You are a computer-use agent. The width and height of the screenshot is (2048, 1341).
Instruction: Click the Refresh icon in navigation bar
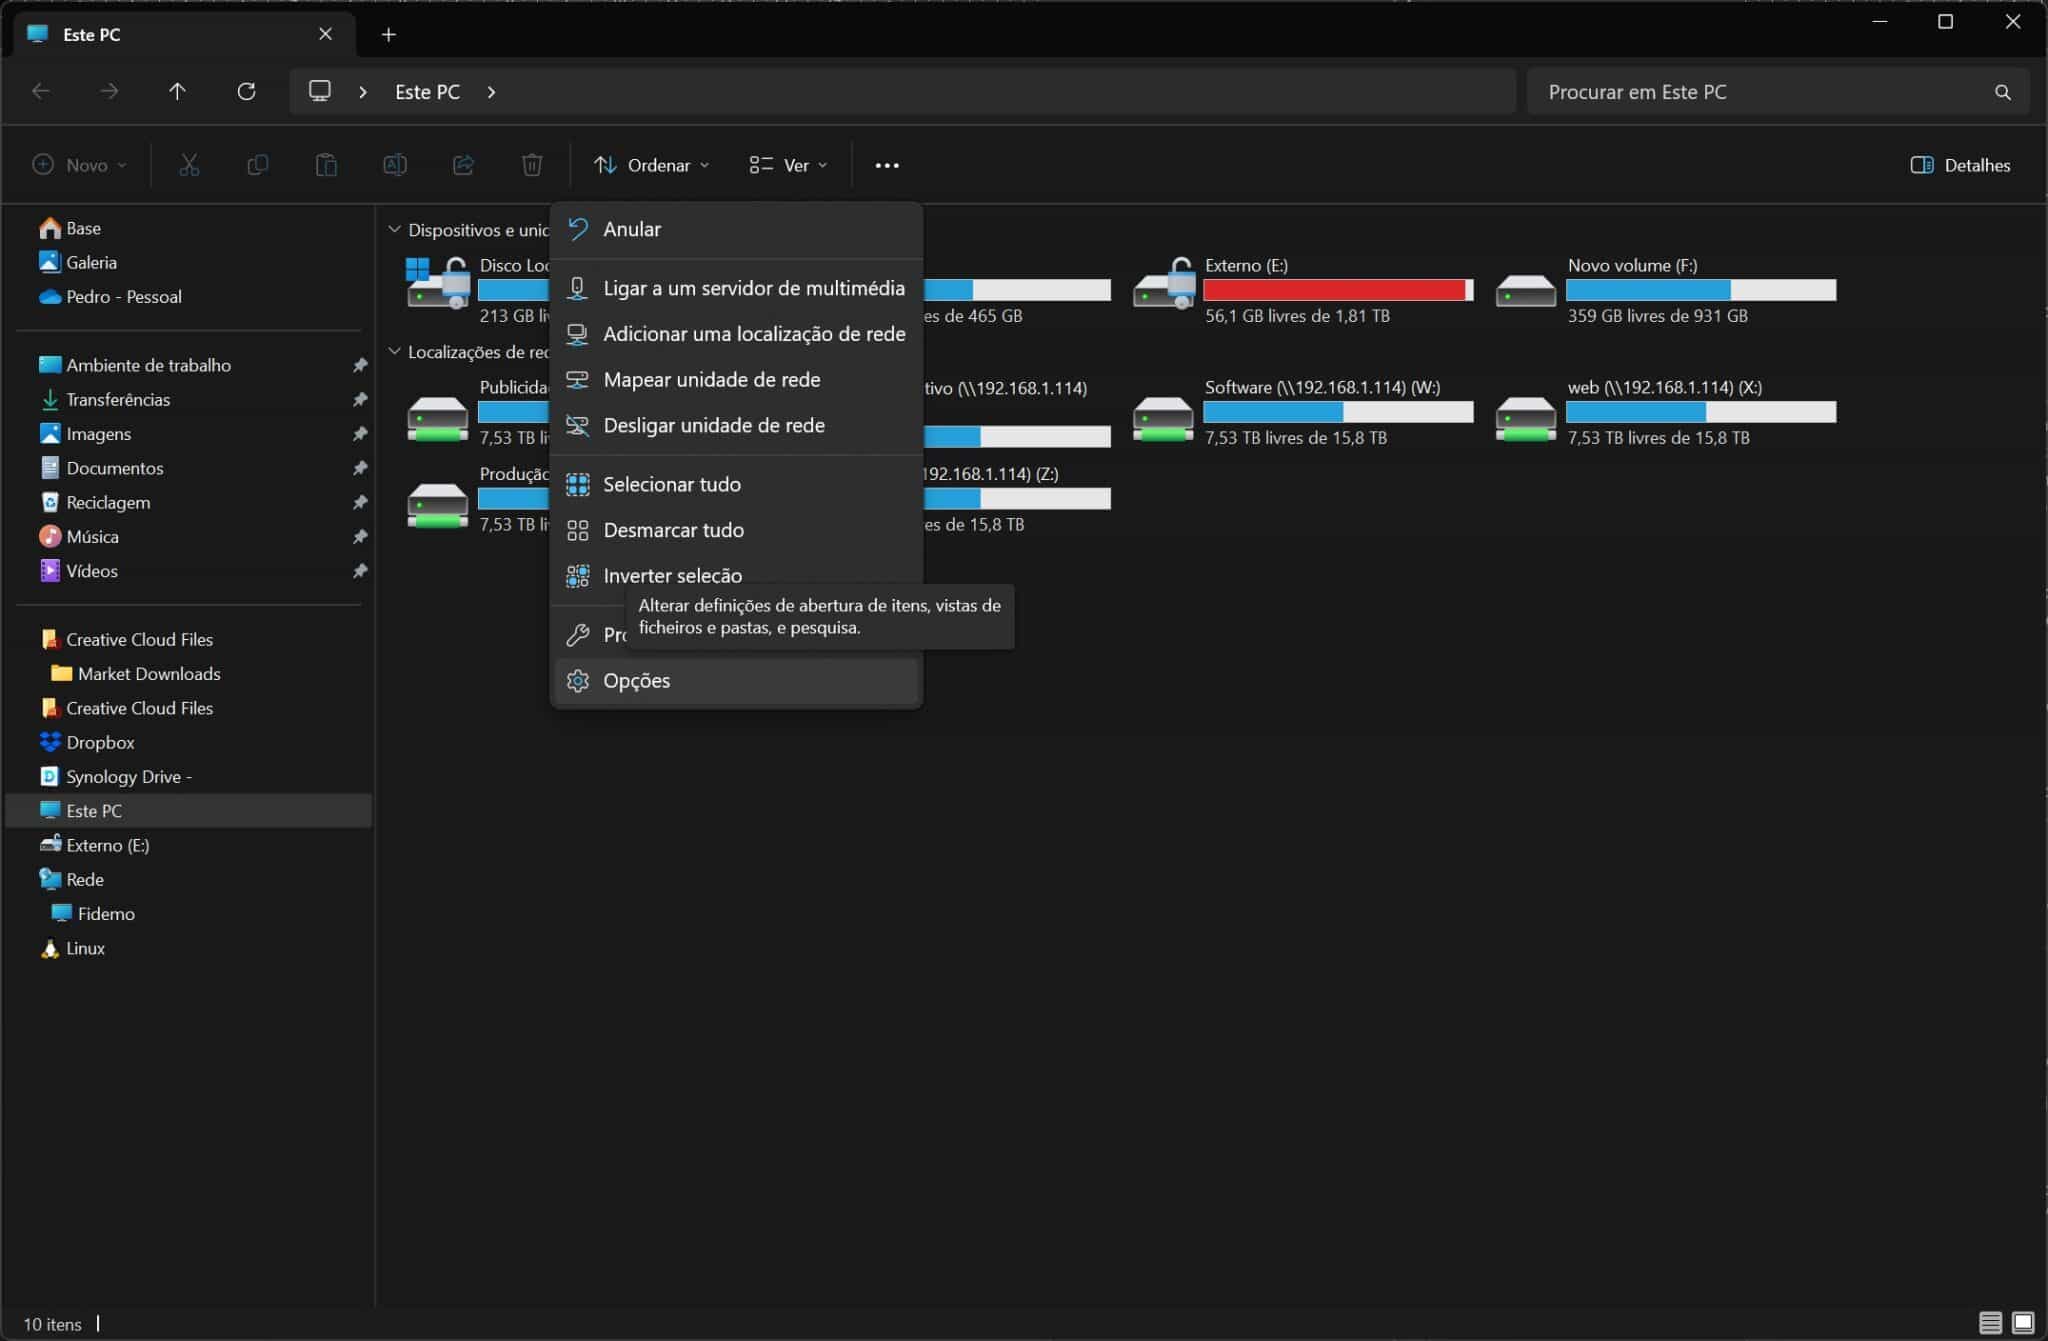[x=246, y=91]
